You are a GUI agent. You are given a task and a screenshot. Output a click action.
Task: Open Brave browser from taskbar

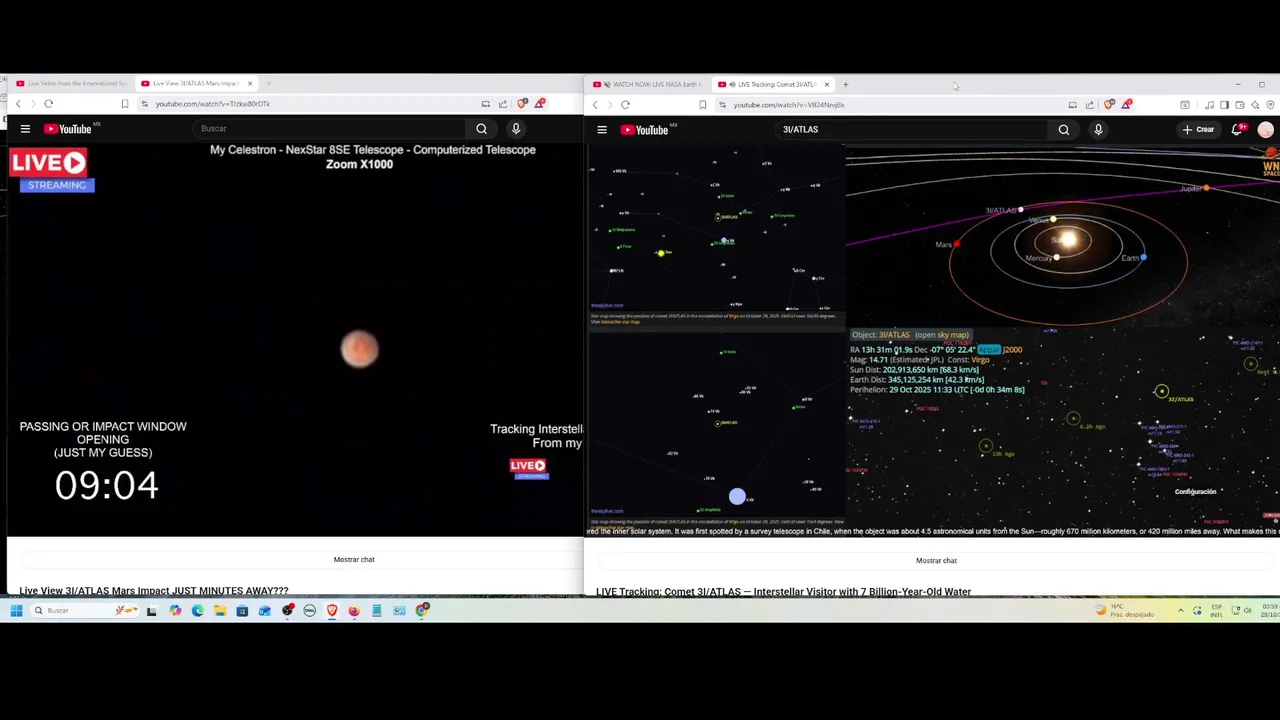pos(332,610)
